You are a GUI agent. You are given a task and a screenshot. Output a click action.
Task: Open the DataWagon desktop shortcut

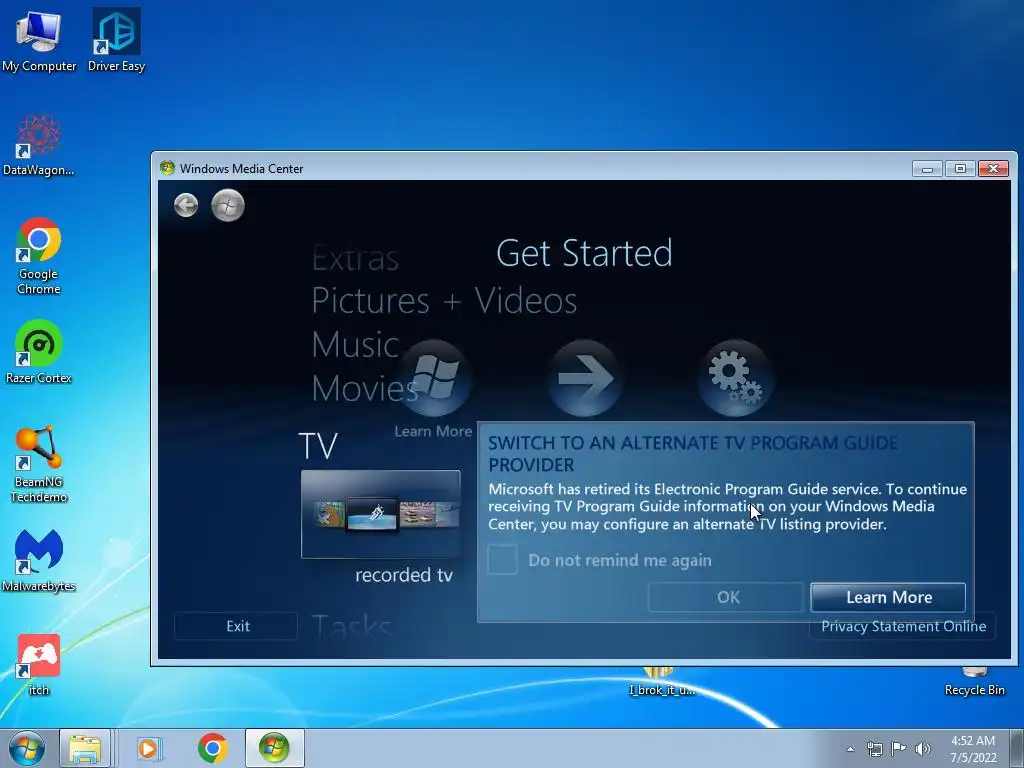coord(39,145)
